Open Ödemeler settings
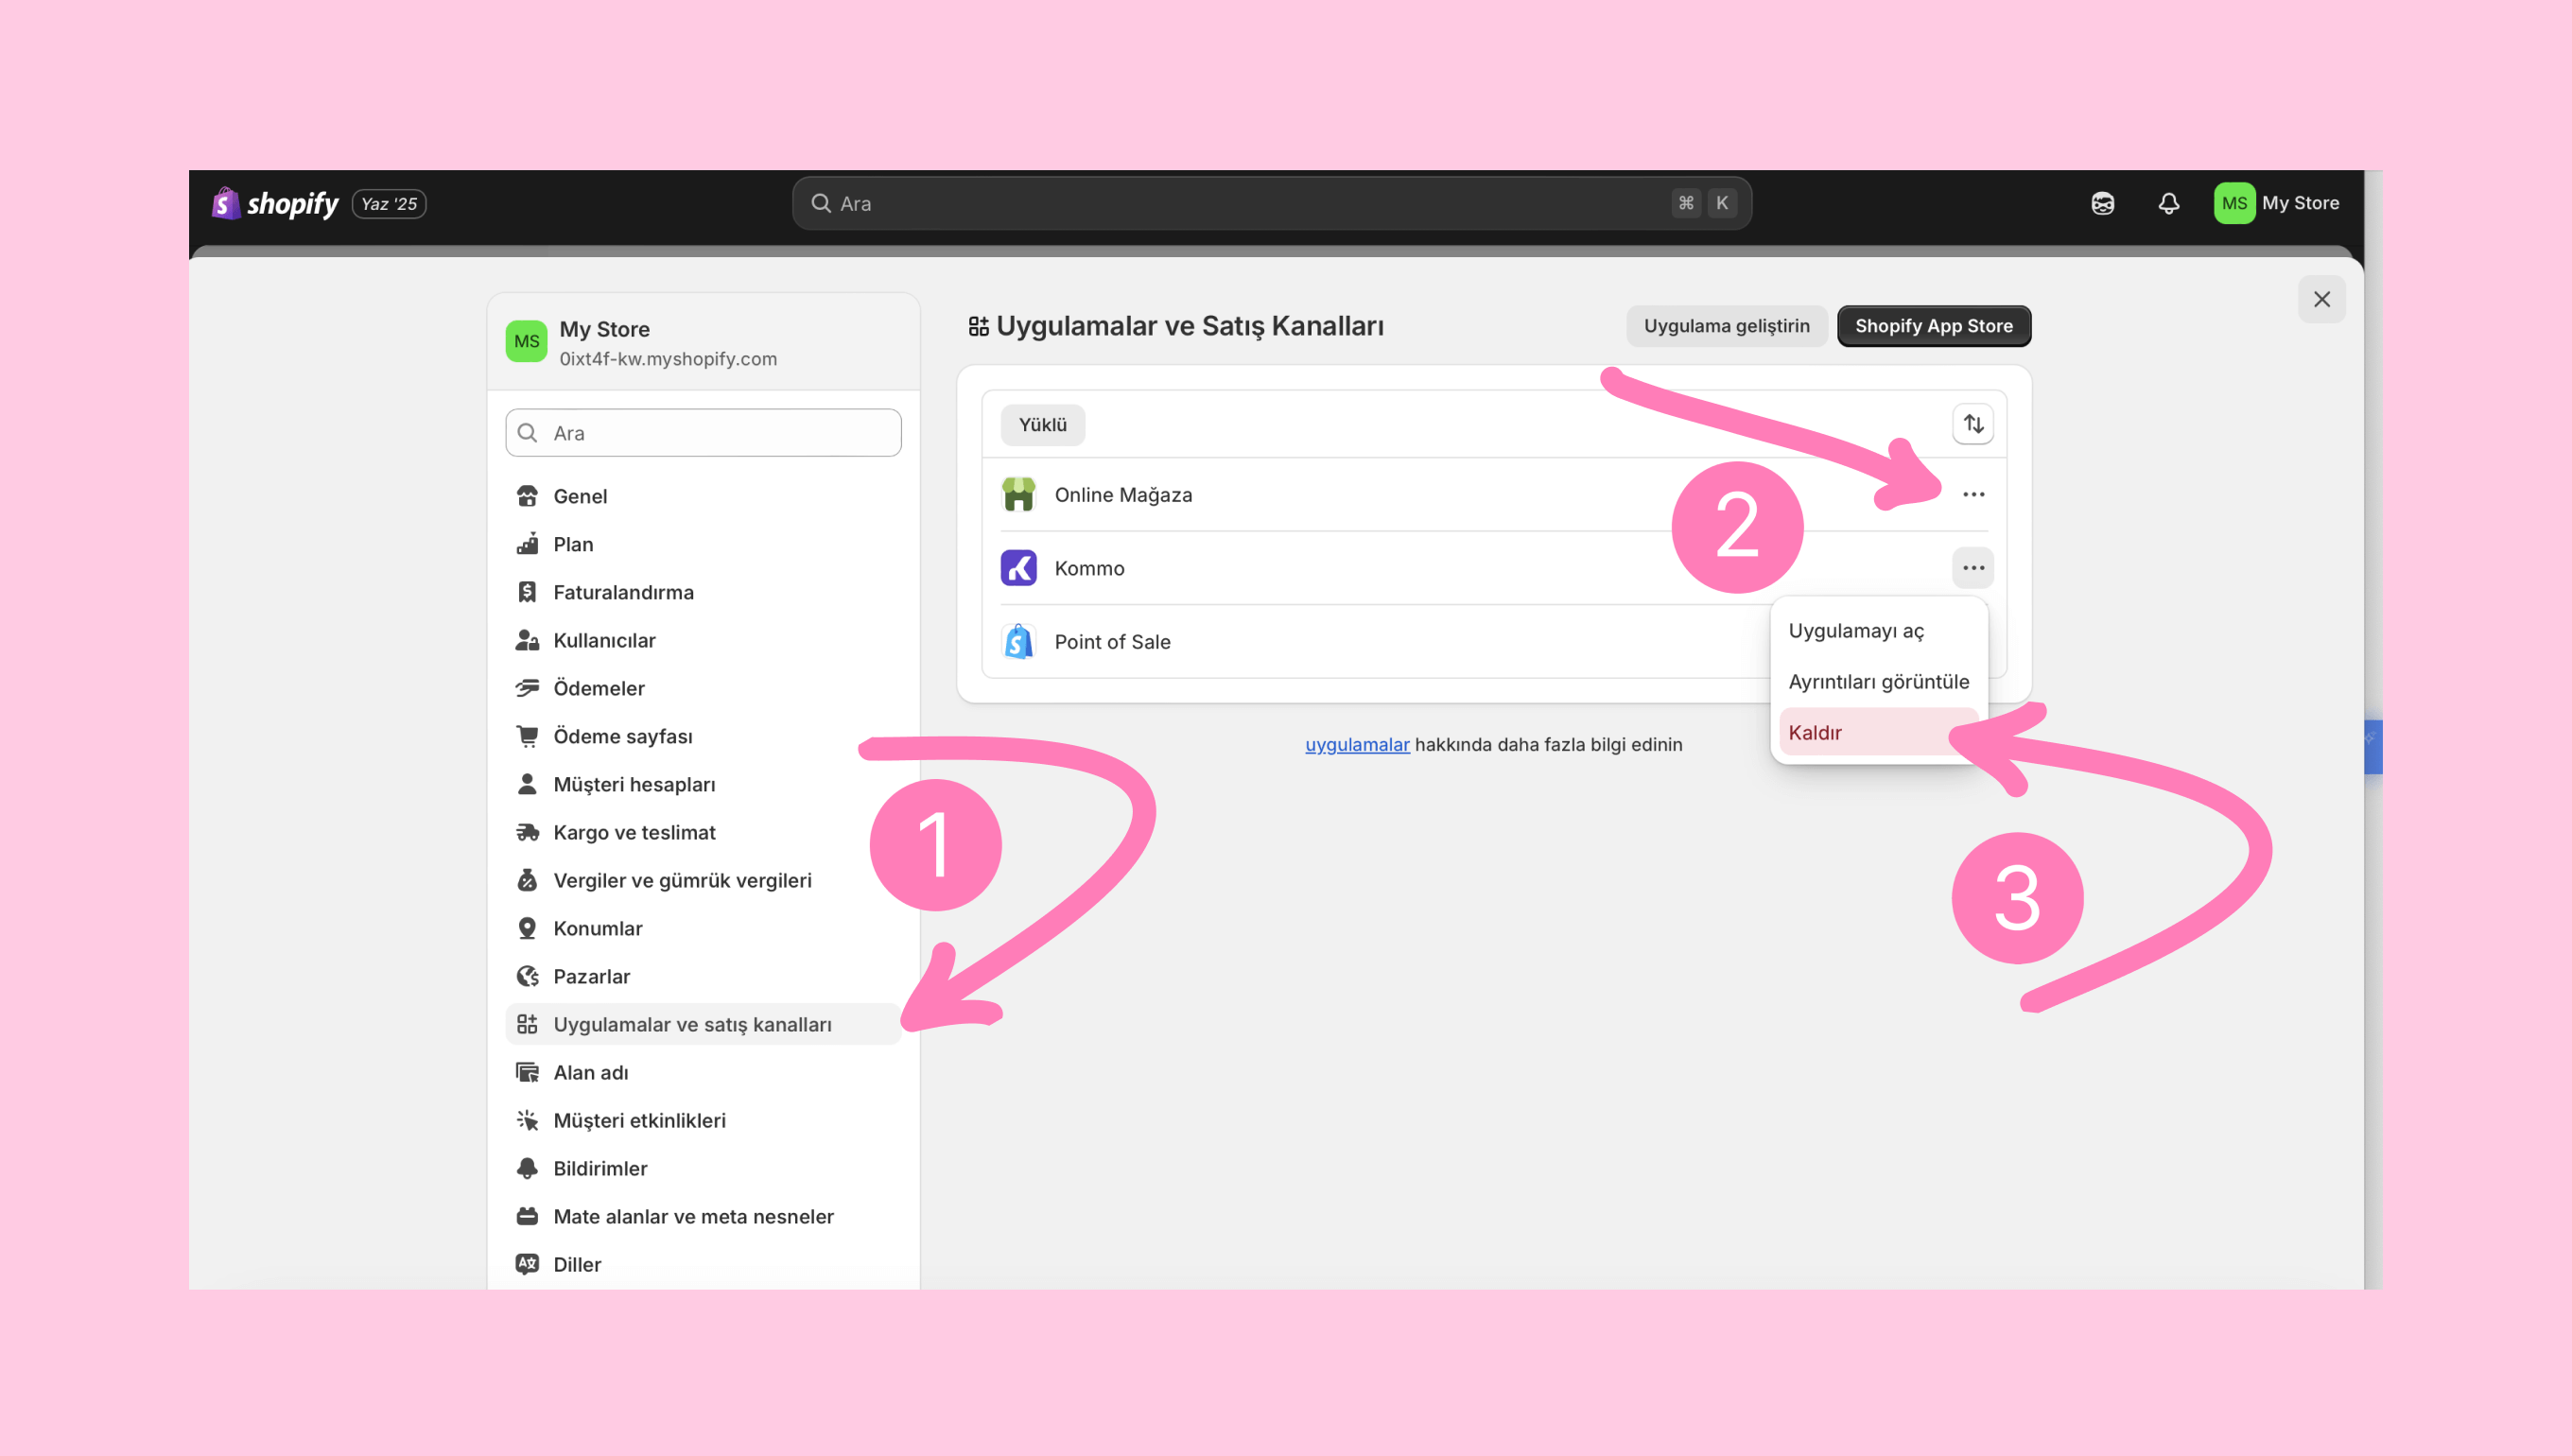The height and width of the screenshot is (1456, 2572). click(x=703, y=688)
